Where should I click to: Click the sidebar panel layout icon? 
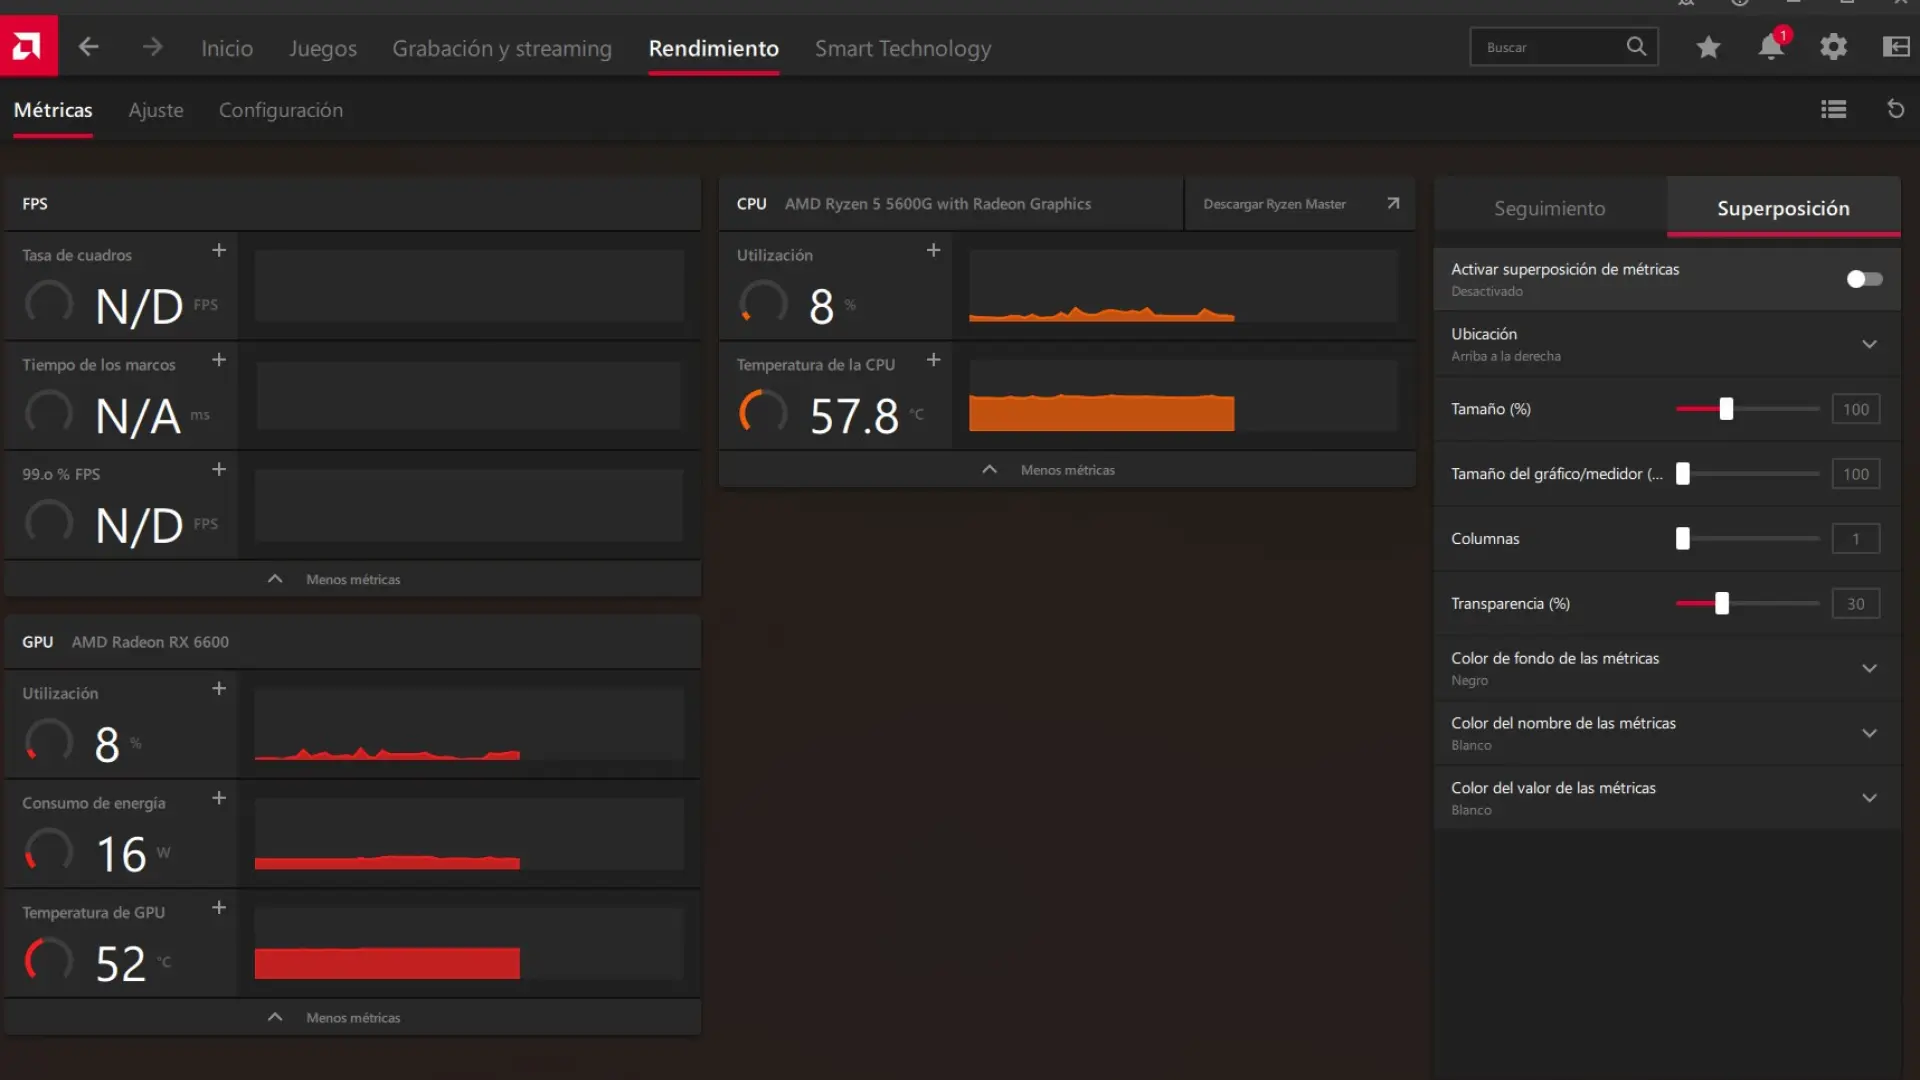1895,47
